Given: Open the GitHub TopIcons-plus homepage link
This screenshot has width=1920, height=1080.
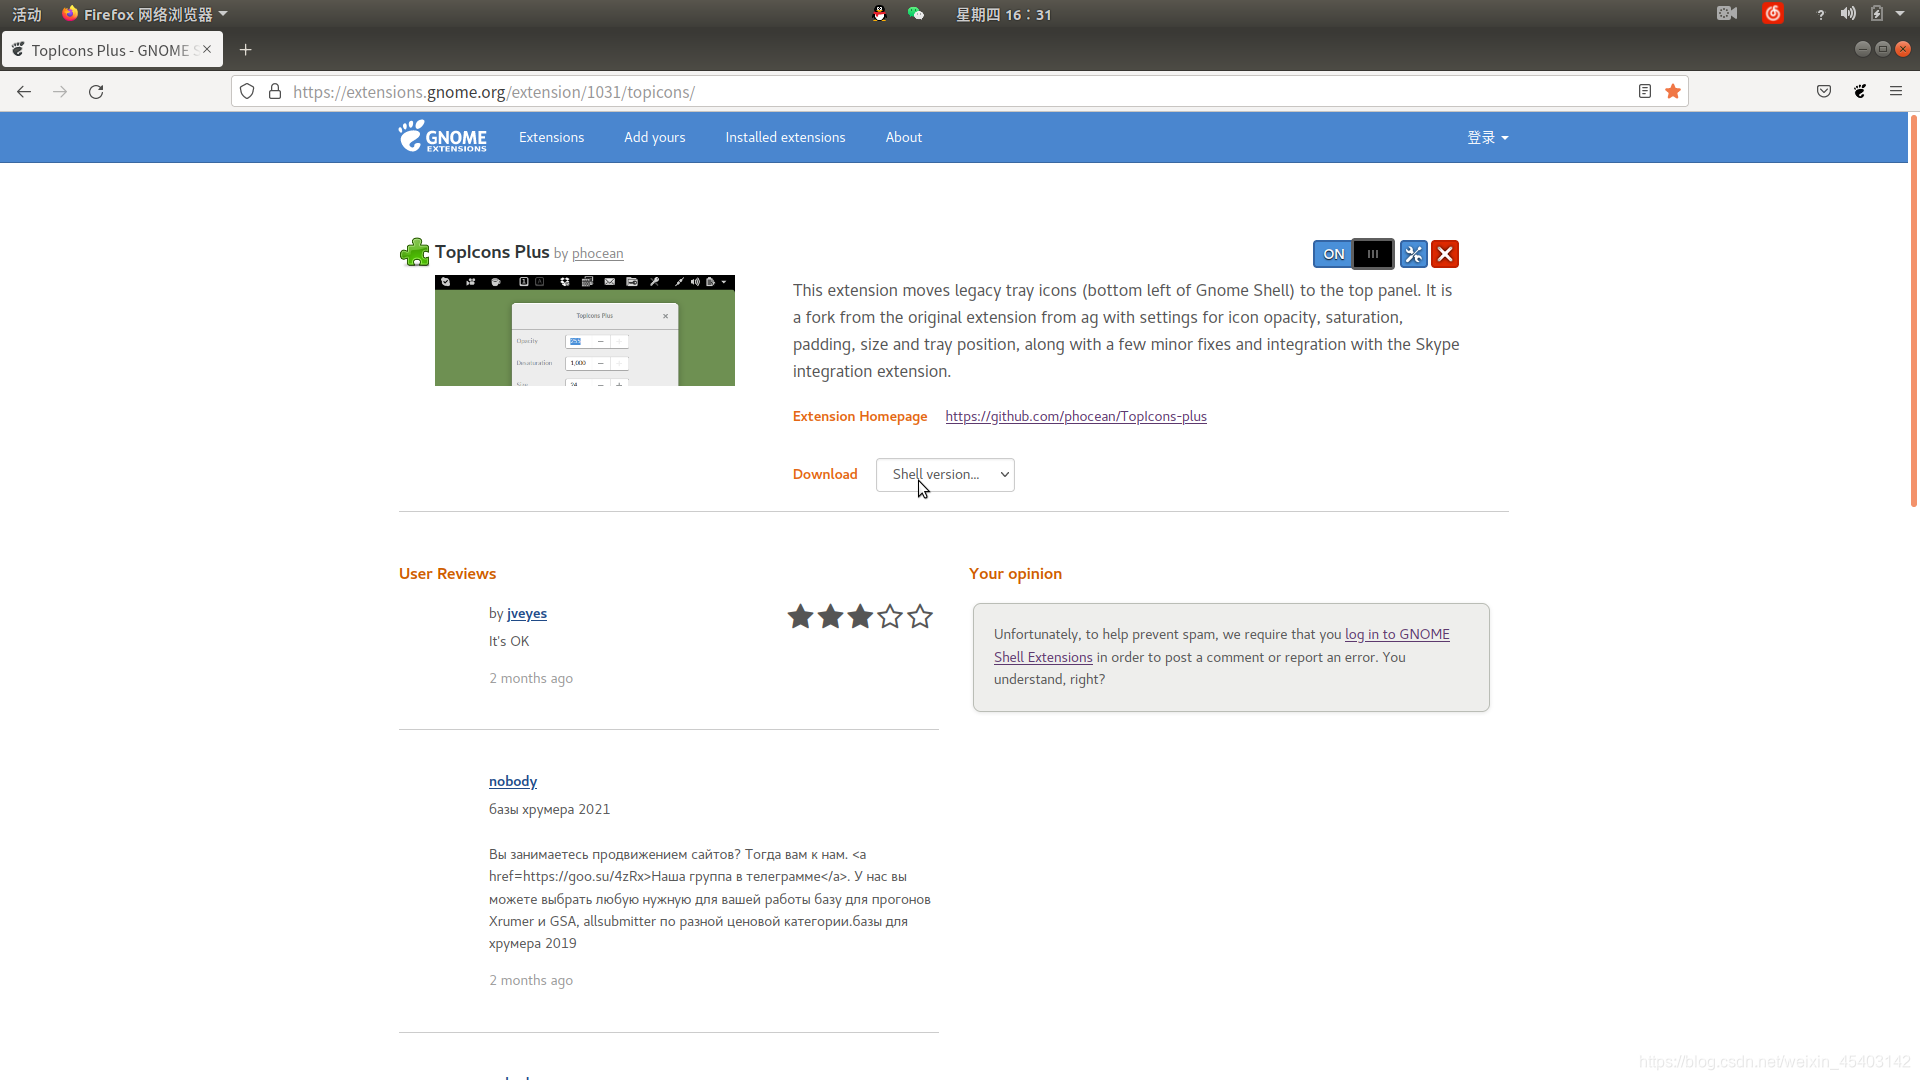Looking at the screenshot, I should point(1076,417).
